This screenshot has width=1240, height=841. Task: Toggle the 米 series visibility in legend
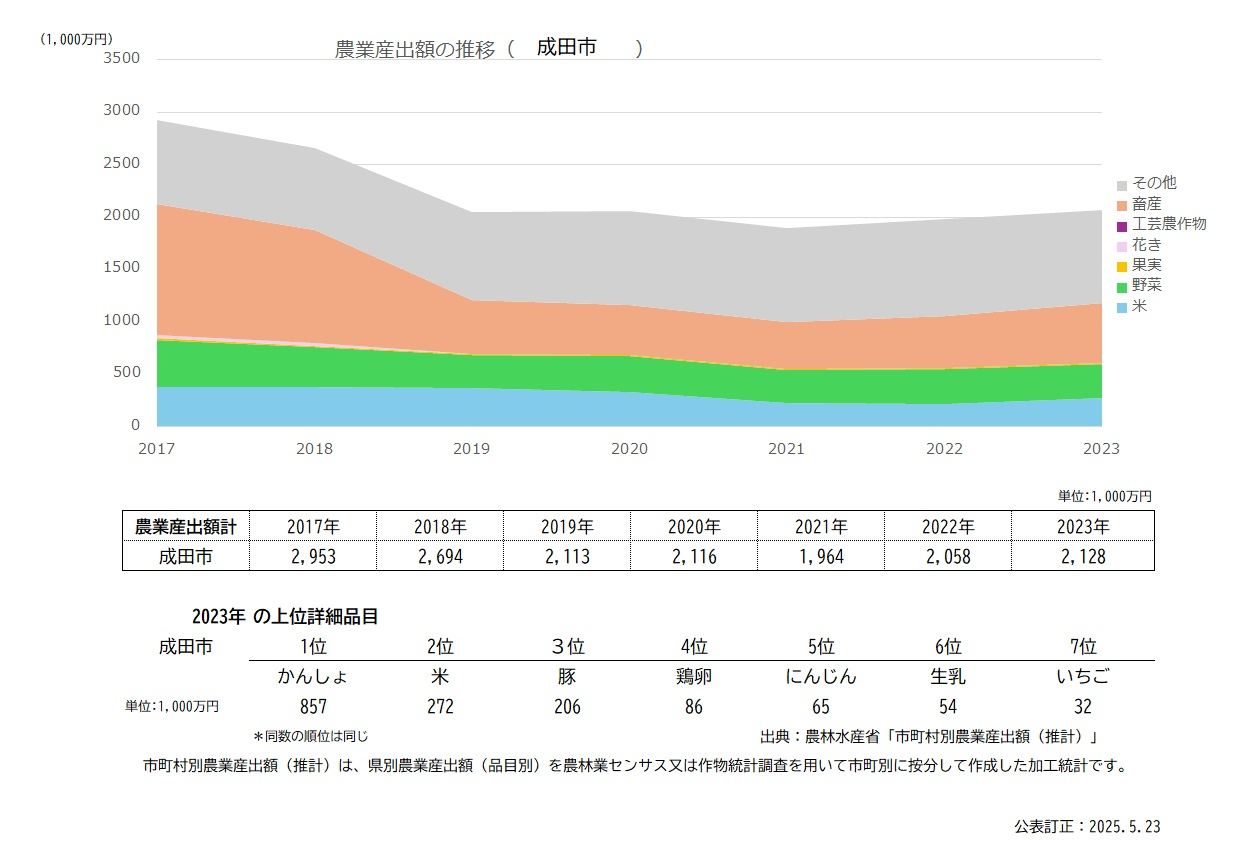1144,307
